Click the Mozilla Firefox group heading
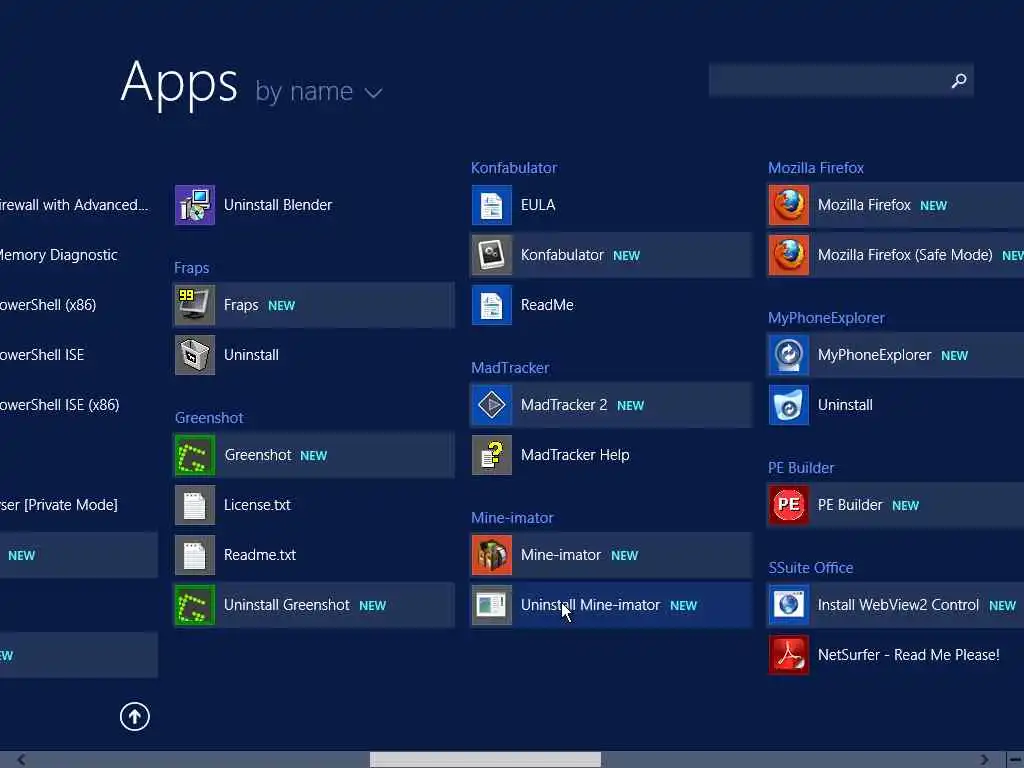 point(816,168)
